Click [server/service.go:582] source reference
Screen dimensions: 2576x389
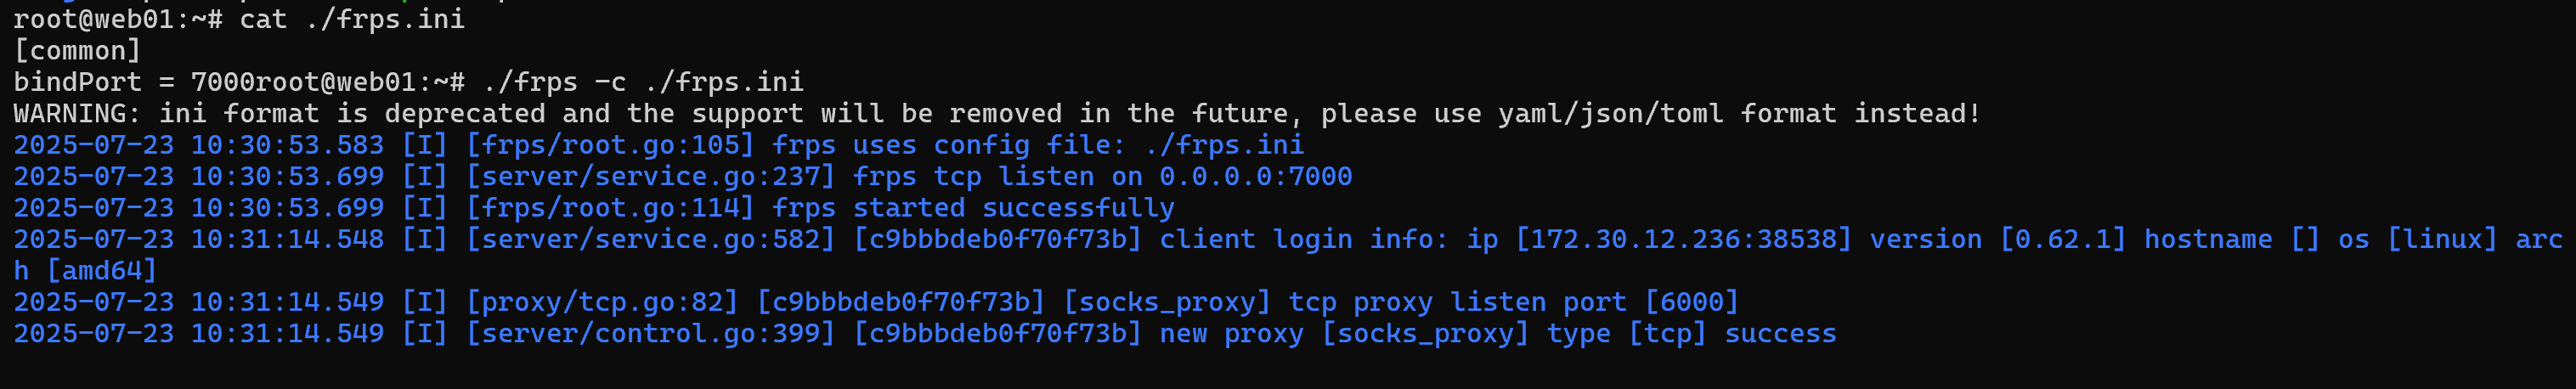pos(650,240)
